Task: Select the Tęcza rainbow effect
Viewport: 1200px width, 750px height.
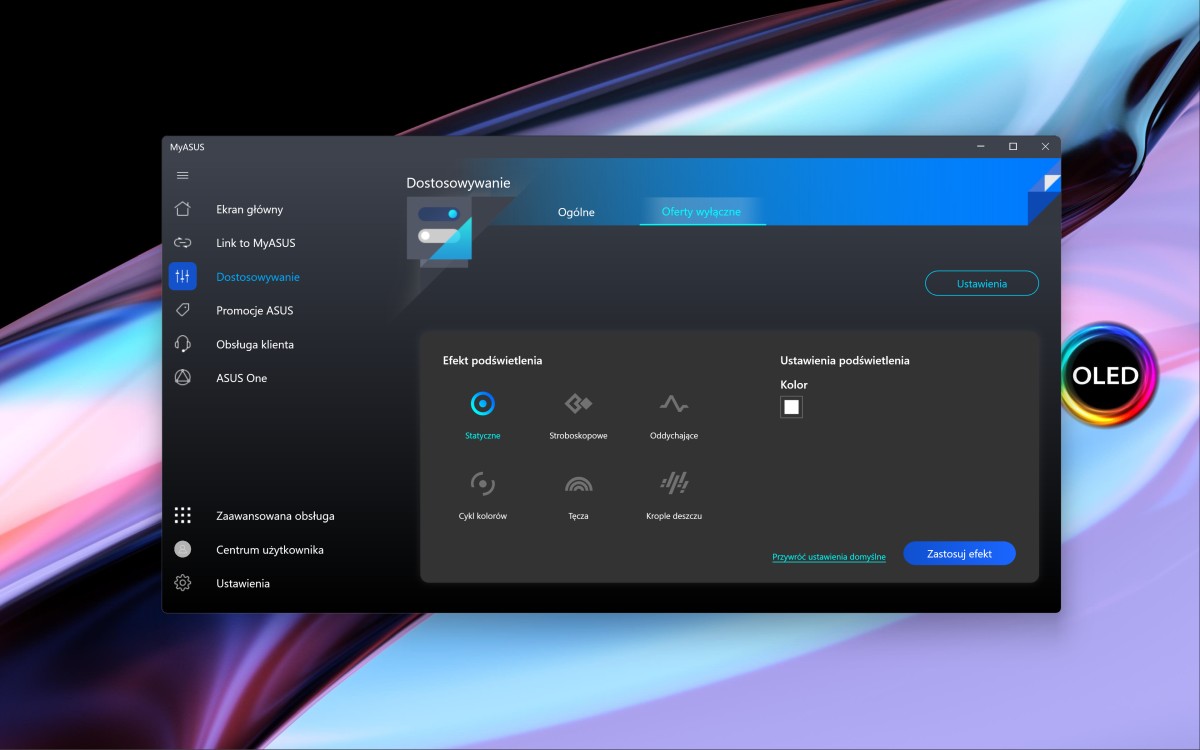Action: pyautogui.click(x=577, y=484)
